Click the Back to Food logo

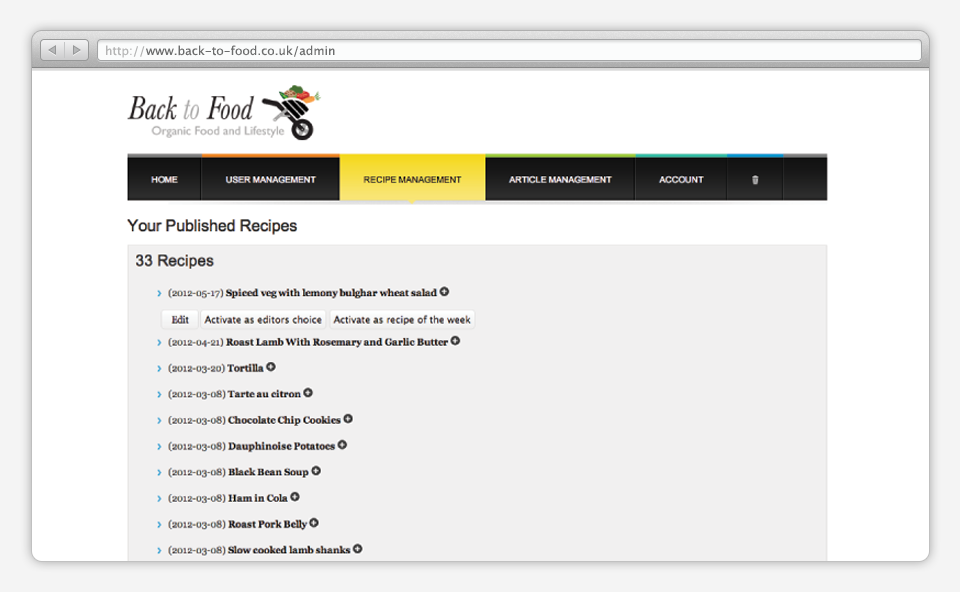(x=224, y=113)
